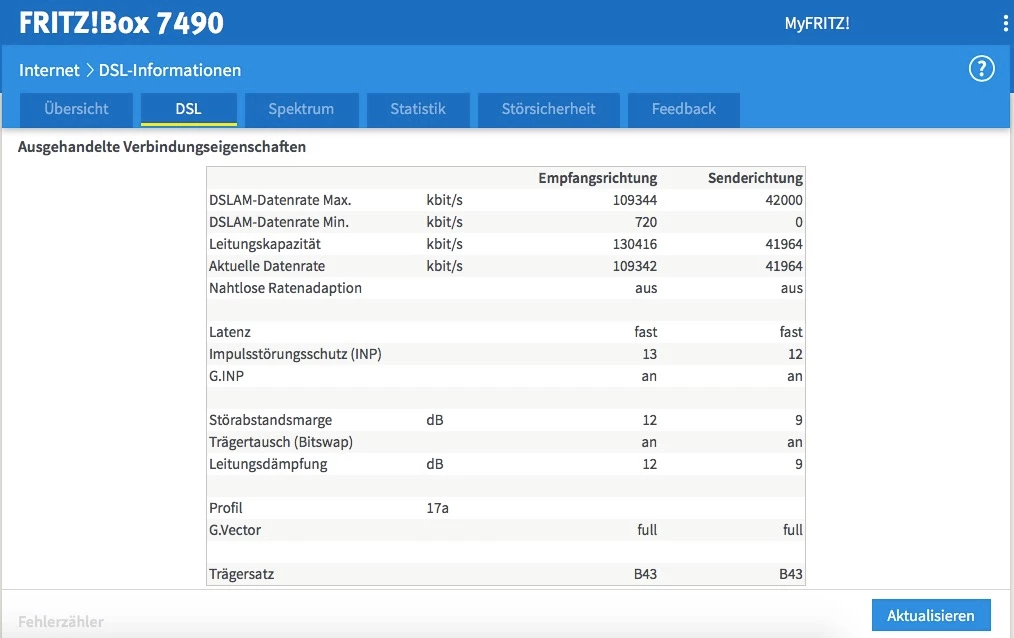Screen dimensions: 1014x638
Task: Click the Leitungskapazität send value 41964
Action: pyautogui.click(x=784, y=244)
